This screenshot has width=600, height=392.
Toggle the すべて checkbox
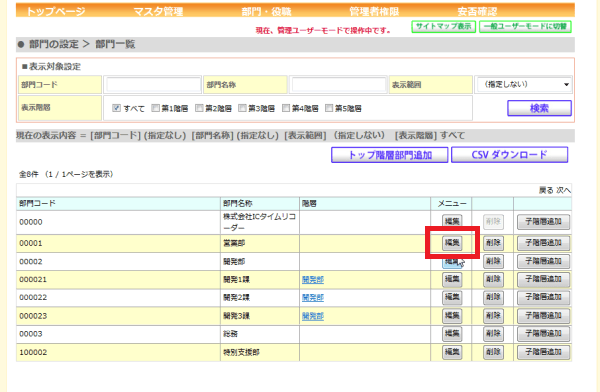tap(116, 108)
